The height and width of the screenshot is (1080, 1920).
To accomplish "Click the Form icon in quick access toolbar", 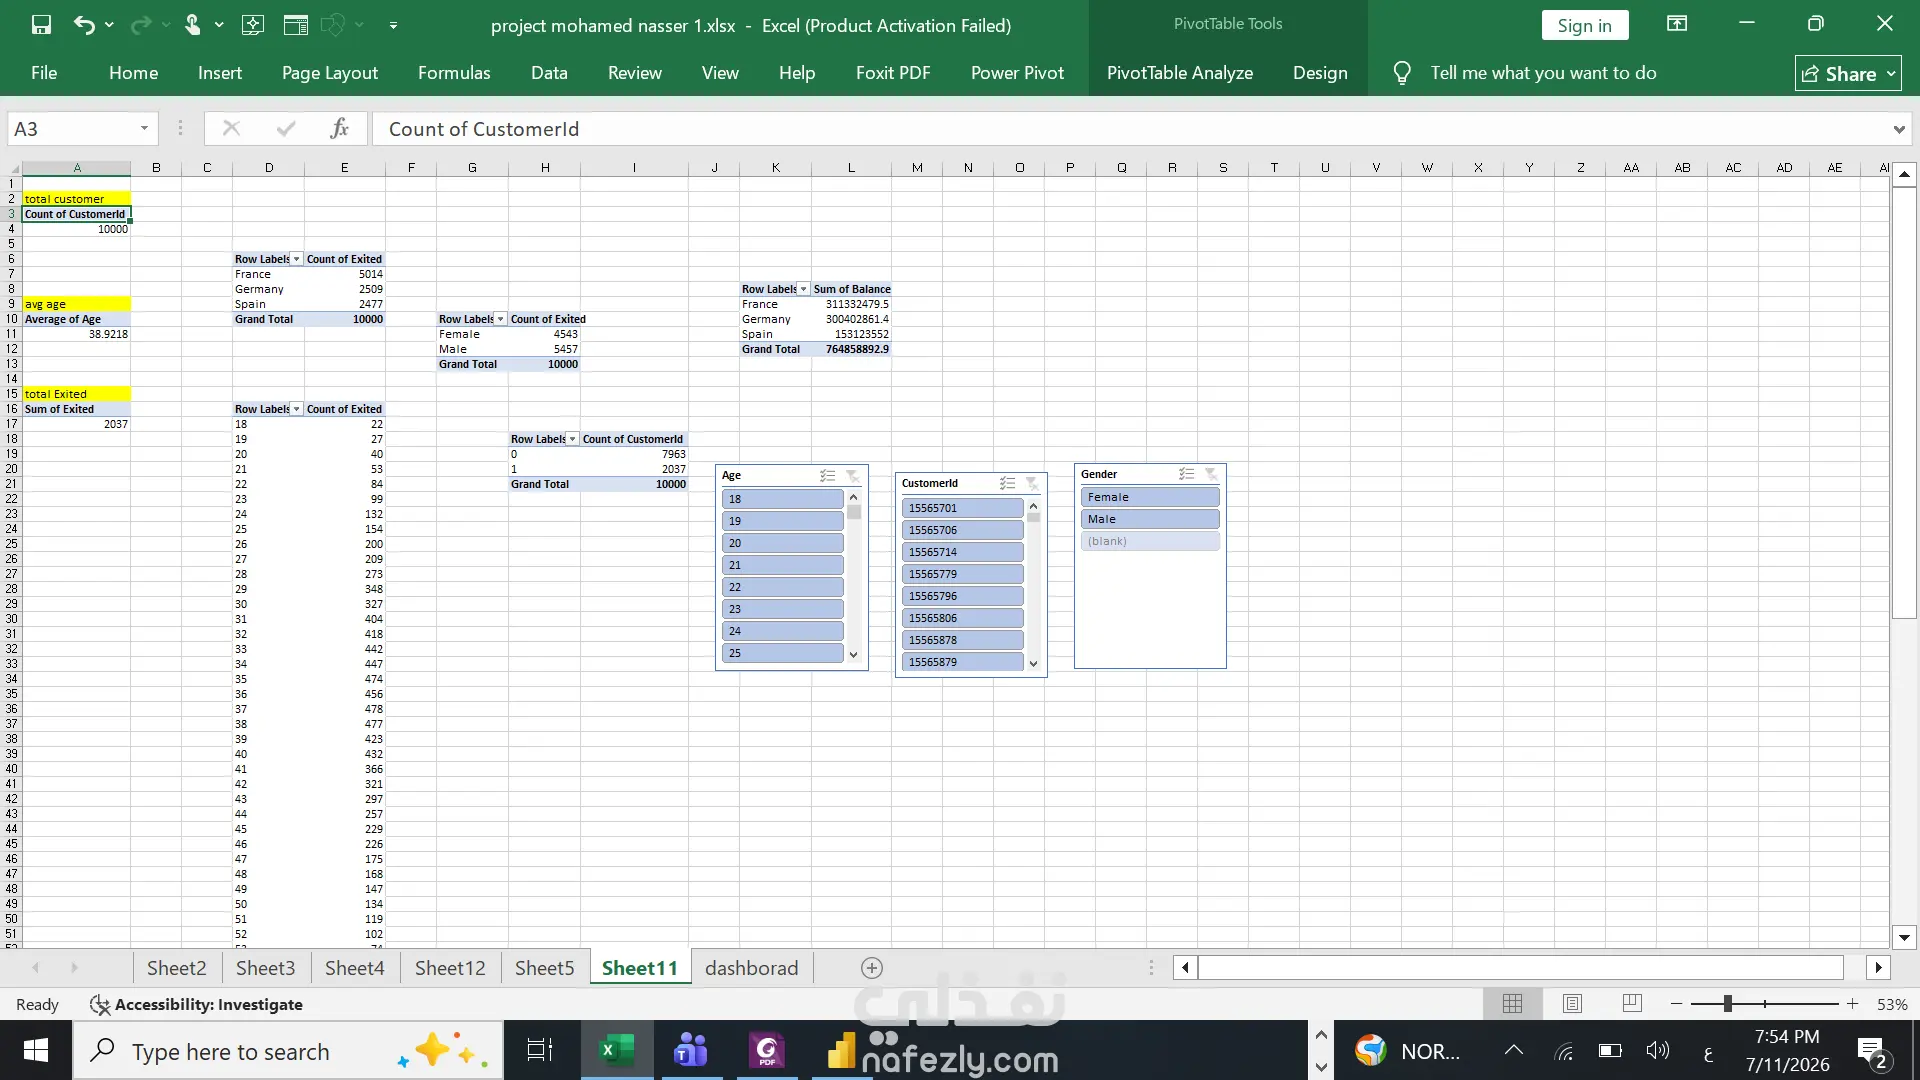I will pyautogui.click(x=295, y=25).
